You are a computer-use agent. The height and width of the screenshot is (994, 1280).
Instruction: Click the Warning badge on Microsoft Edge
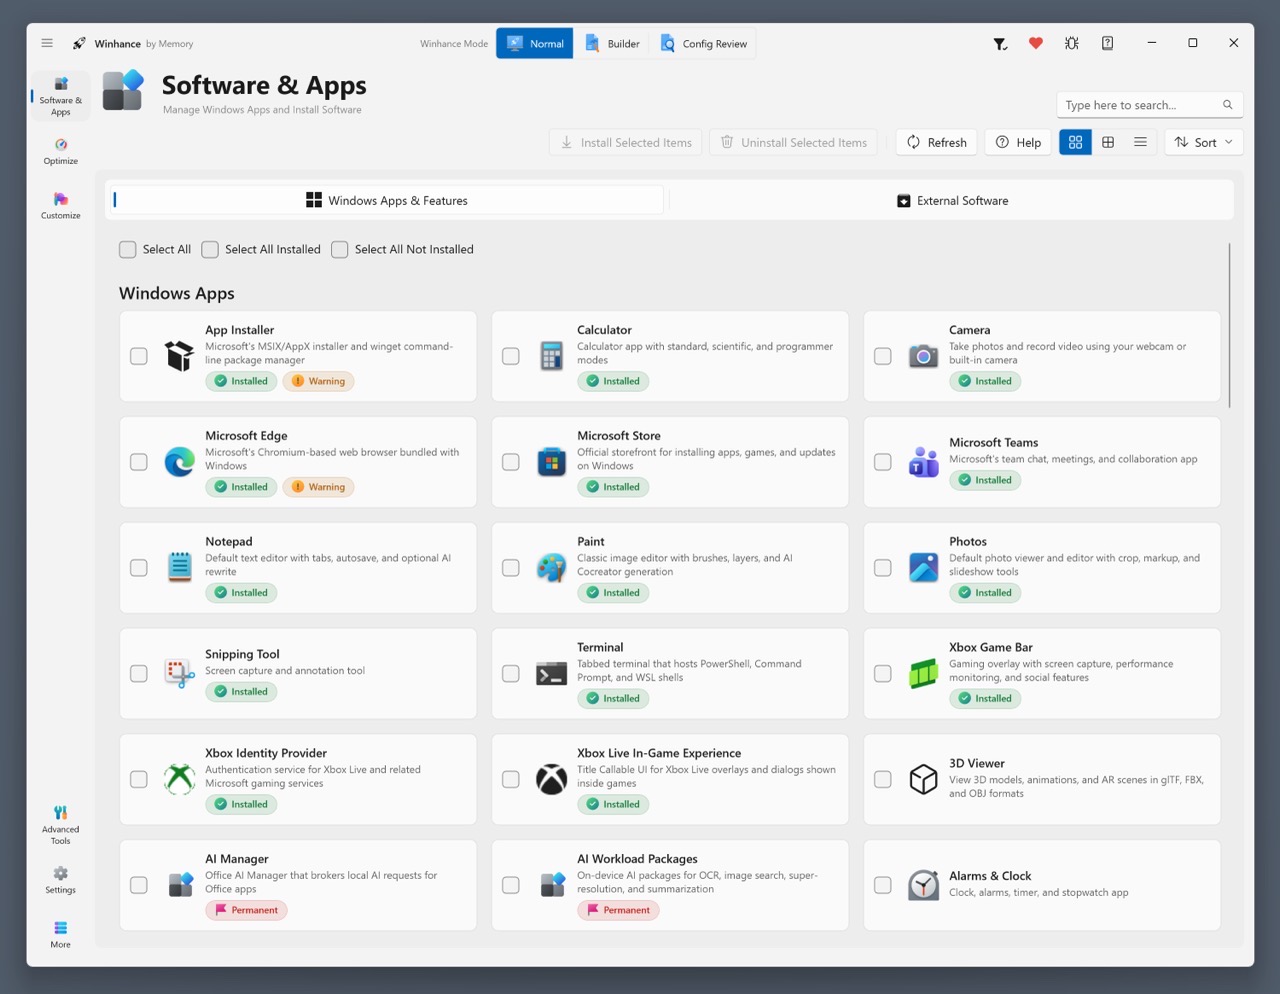pyautogui.click(x=318, y=487)
